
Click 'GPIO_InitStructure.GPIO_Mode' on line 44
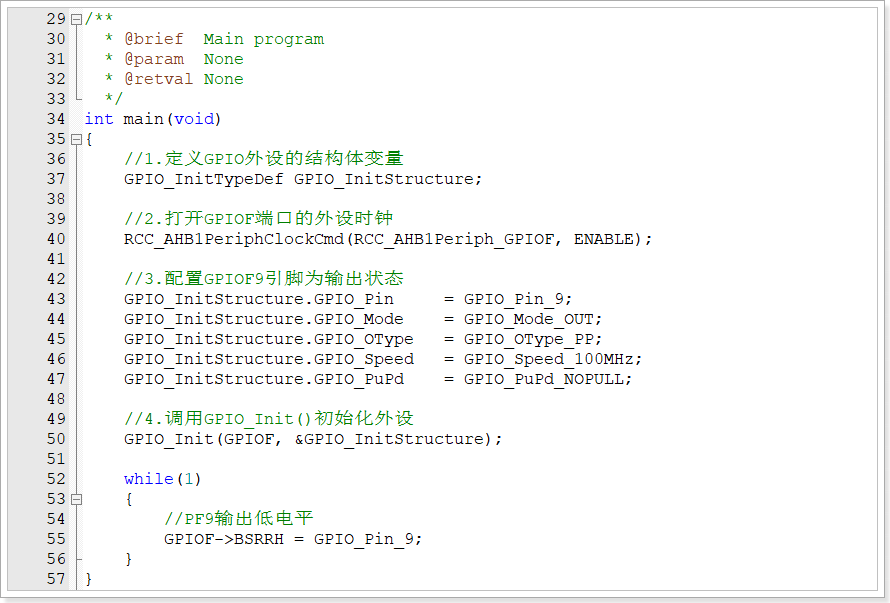coord(263,319)
